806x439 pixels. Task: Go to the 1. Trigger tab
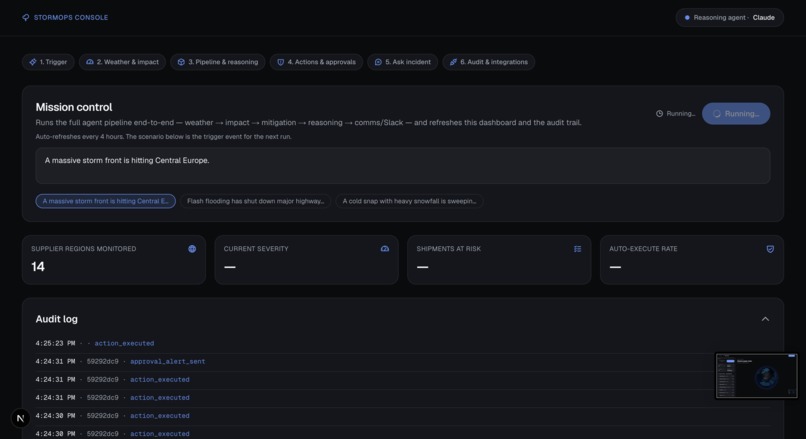[x=48, y=62]
